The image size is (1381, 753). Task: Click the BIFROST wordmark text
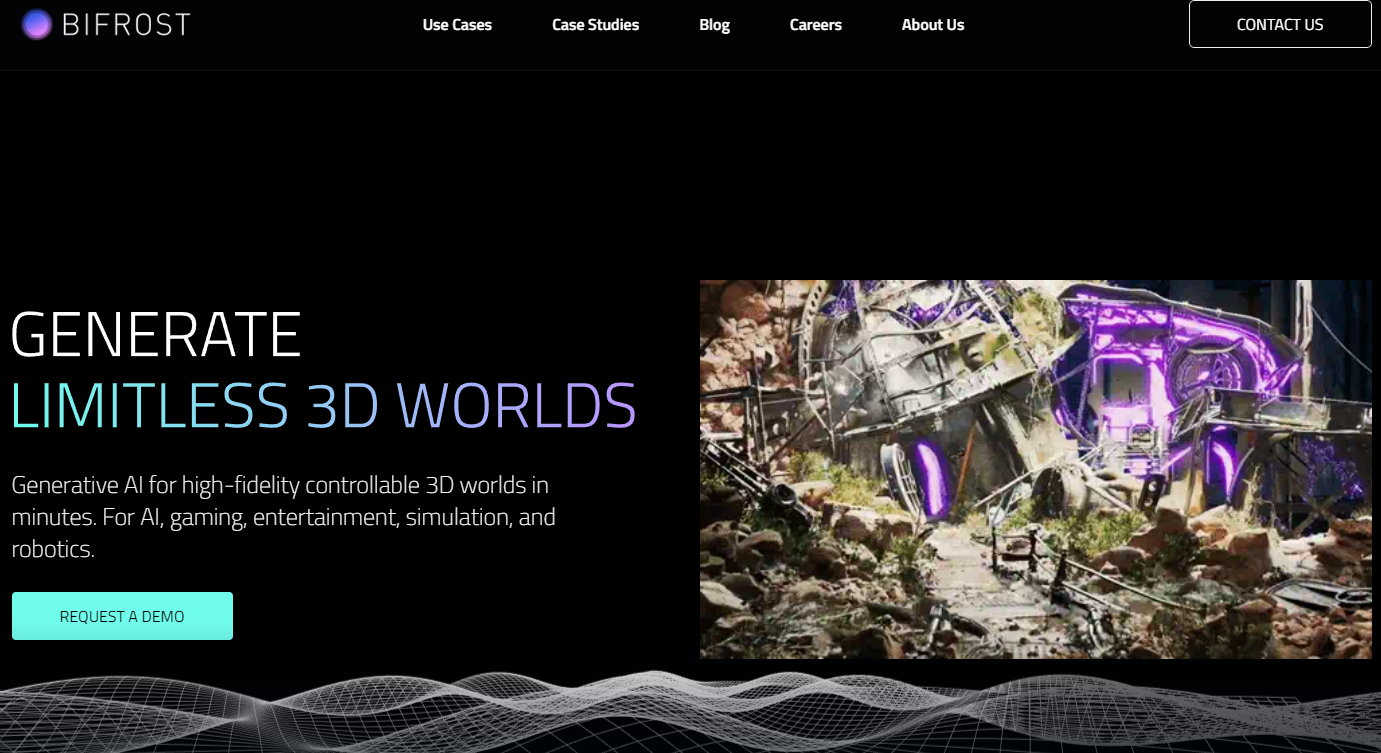click(x=126, y=25)
